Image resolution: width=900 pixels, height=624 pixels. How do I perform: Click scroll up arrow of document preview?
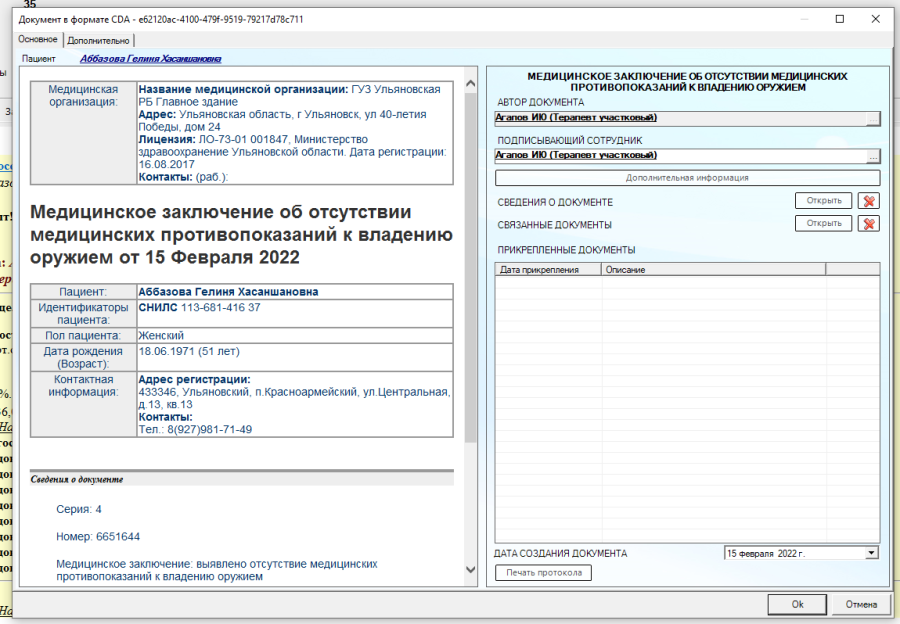click(x=471, y=84)
